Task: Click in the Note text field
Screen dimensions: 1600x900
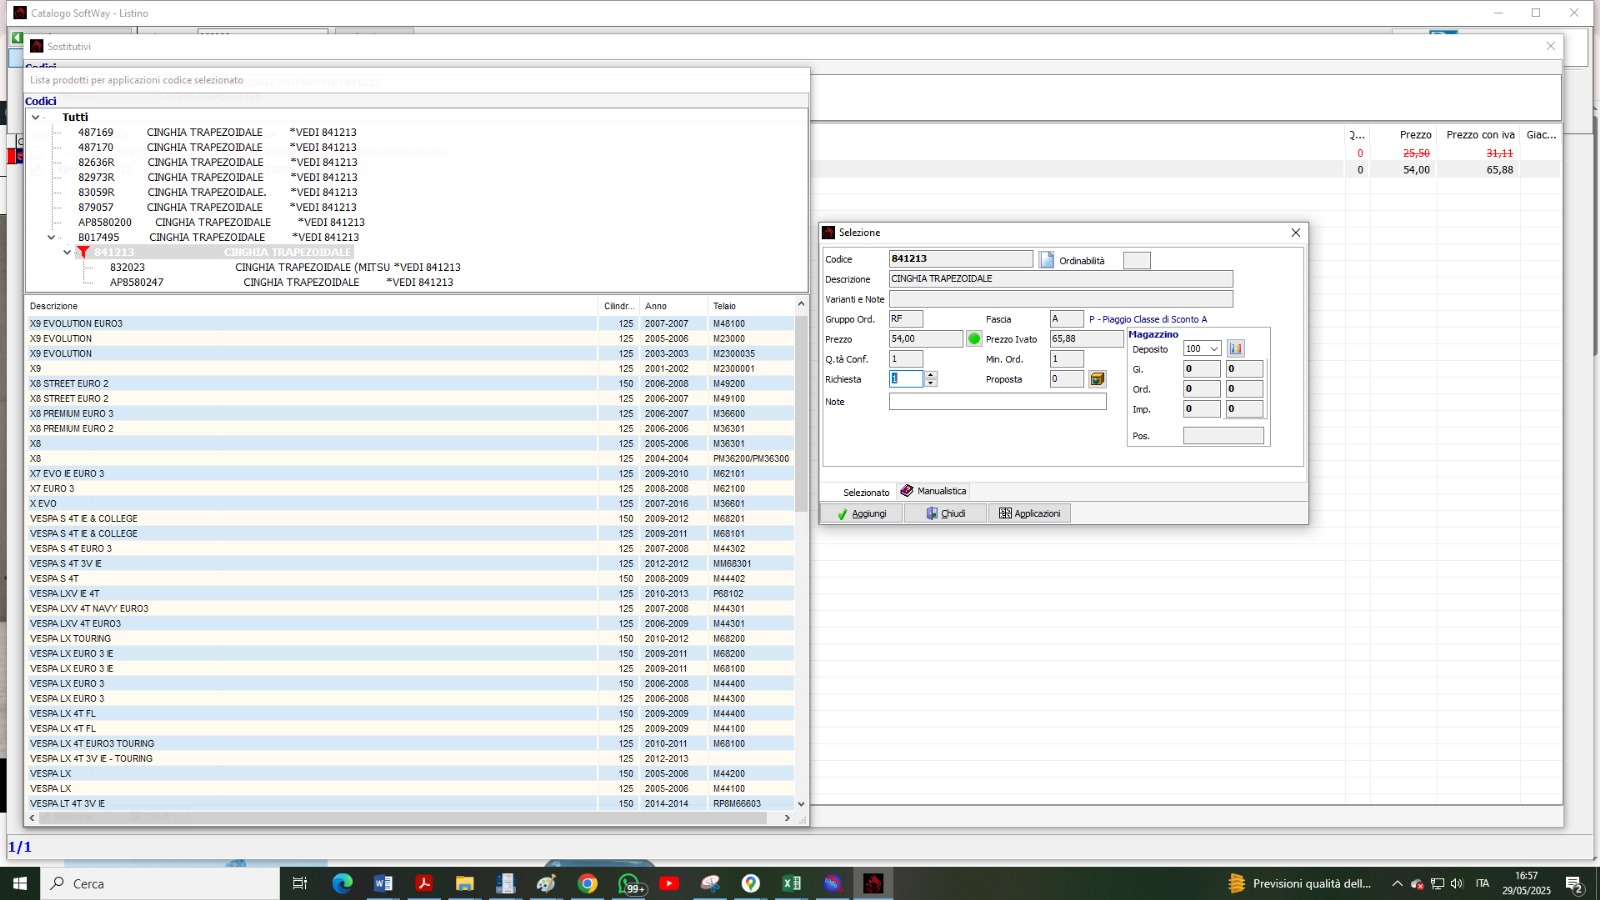Action: (x=997, y=401)
